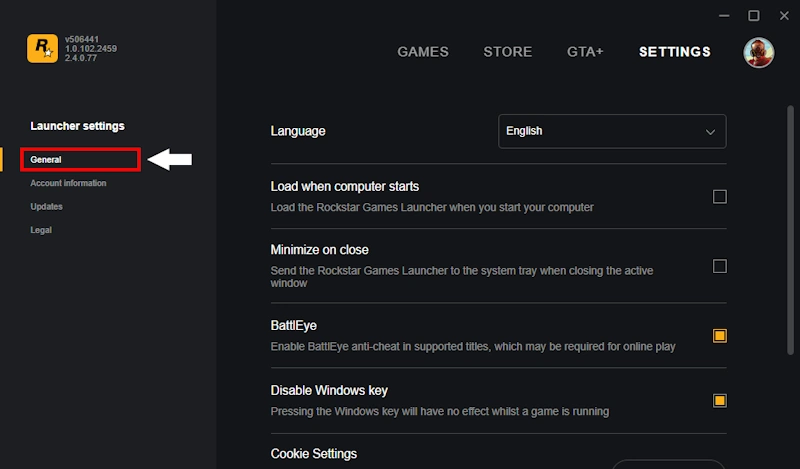Close the launcher window
Image resolution: width=800 pixels, height=469 pixels.
click(784, 16)
